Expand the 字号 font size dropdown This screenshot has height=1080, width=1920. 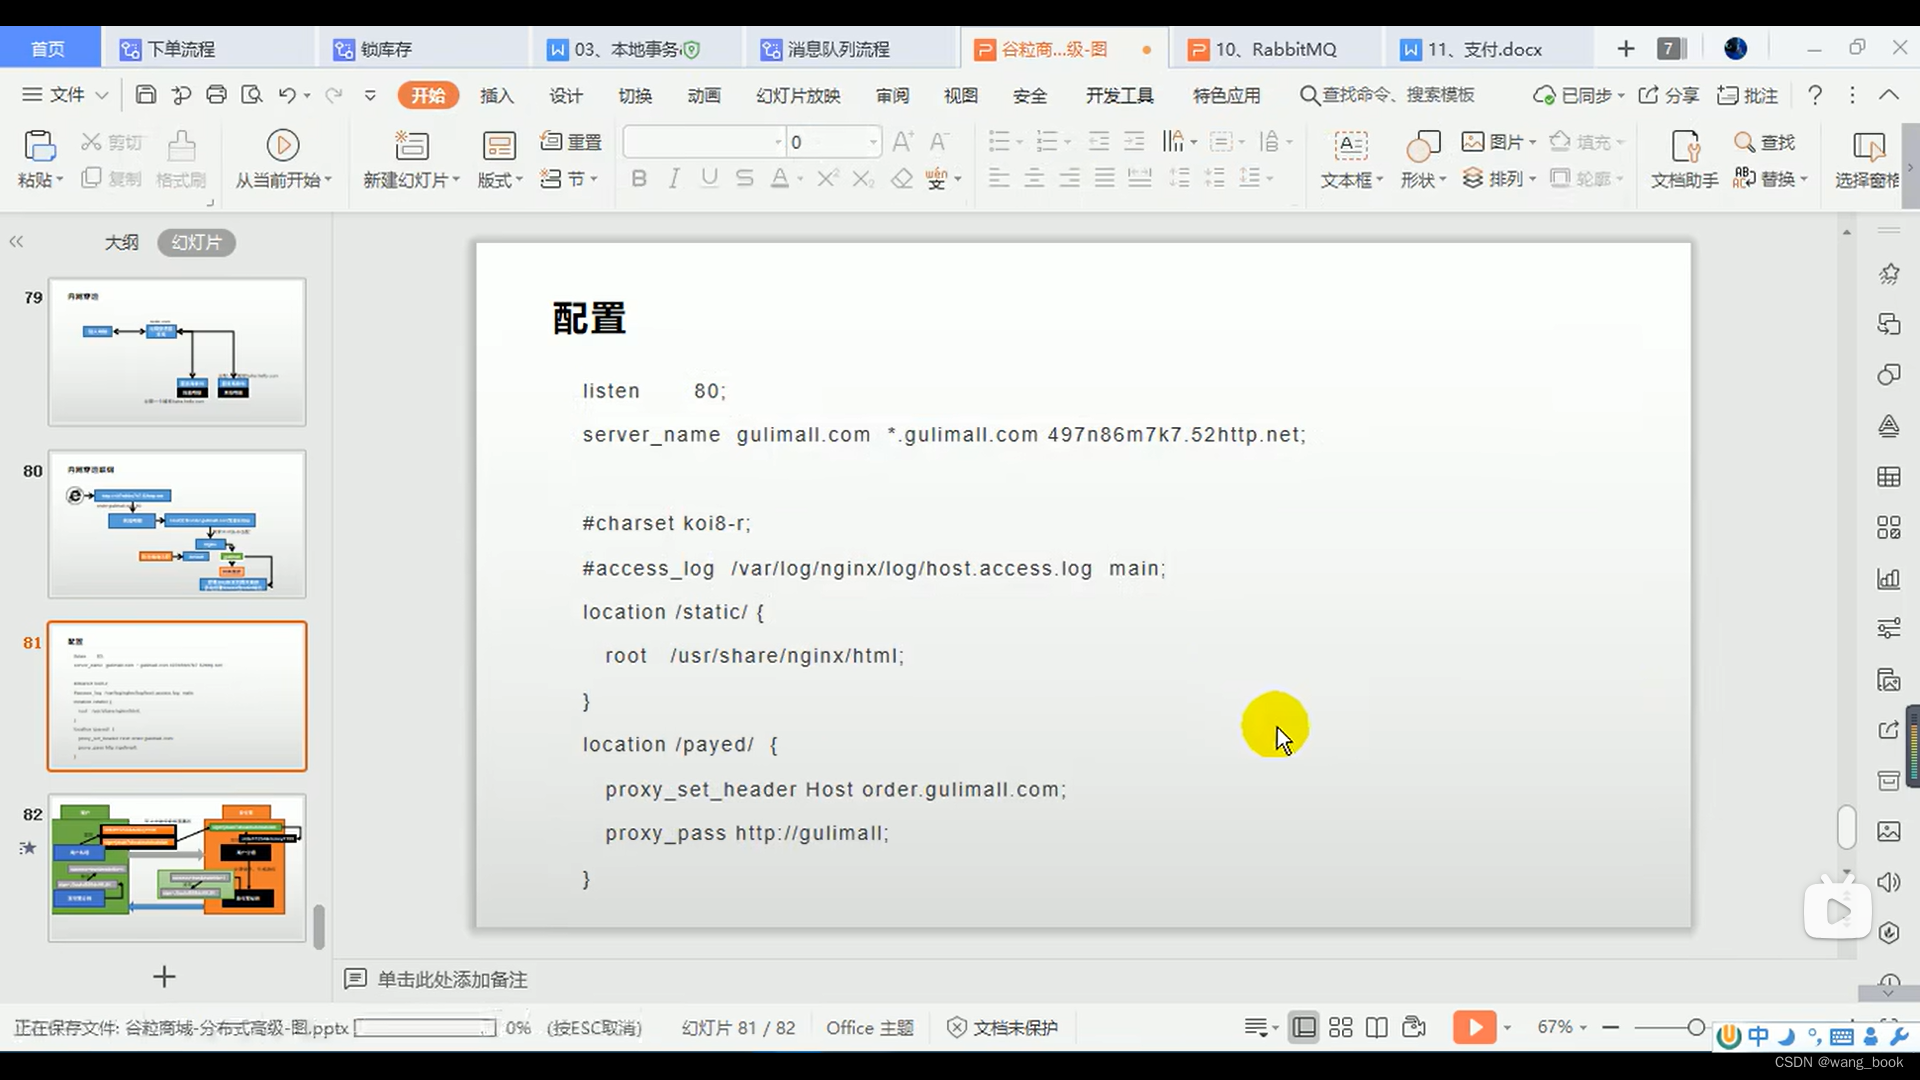click(x=869, y=141)
